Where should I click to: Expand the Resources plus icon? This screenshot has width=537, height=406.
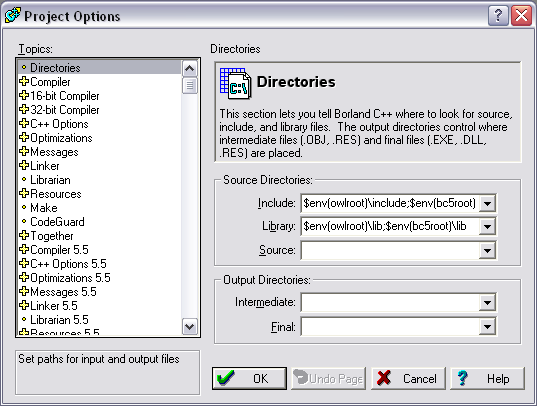click(24, 194)
